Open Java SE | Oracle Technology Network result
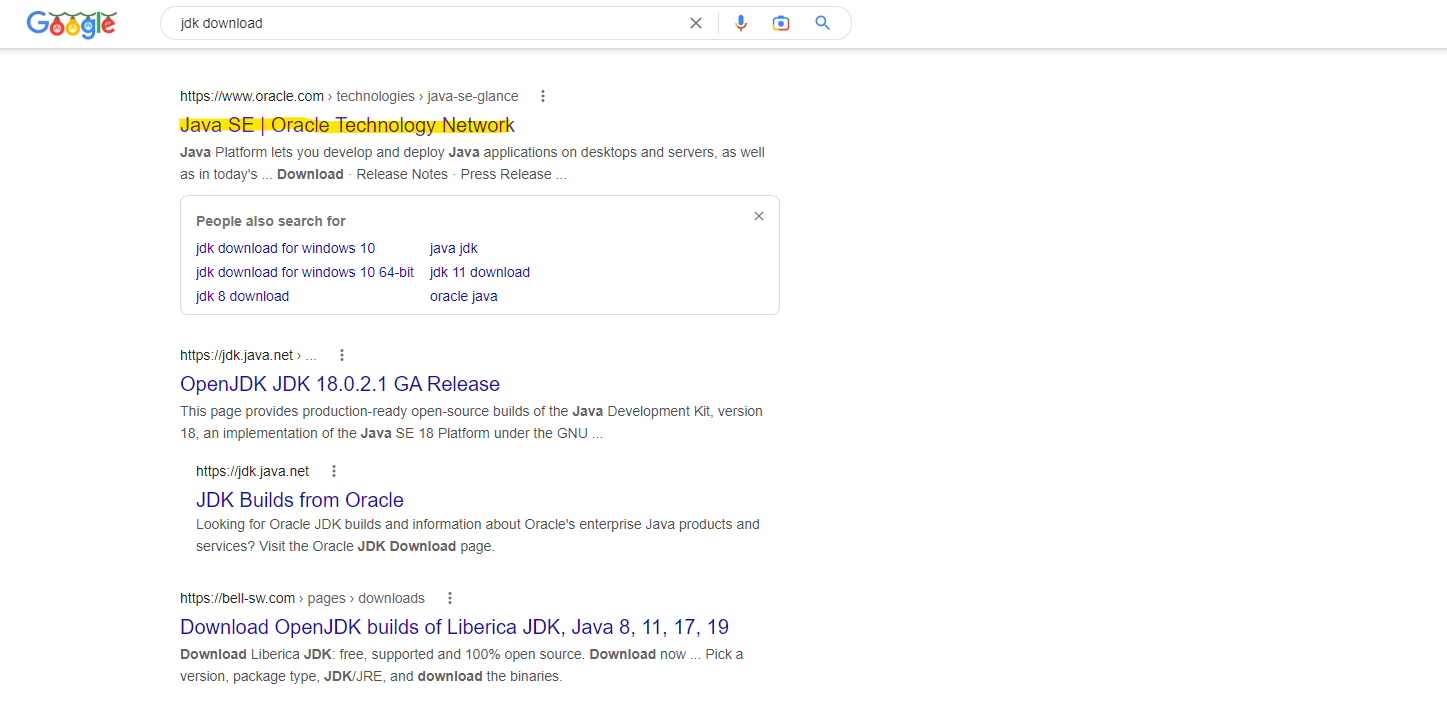The height and width of the screenshot is (705, 1447). pyautogui.click(x=347, y=125)
